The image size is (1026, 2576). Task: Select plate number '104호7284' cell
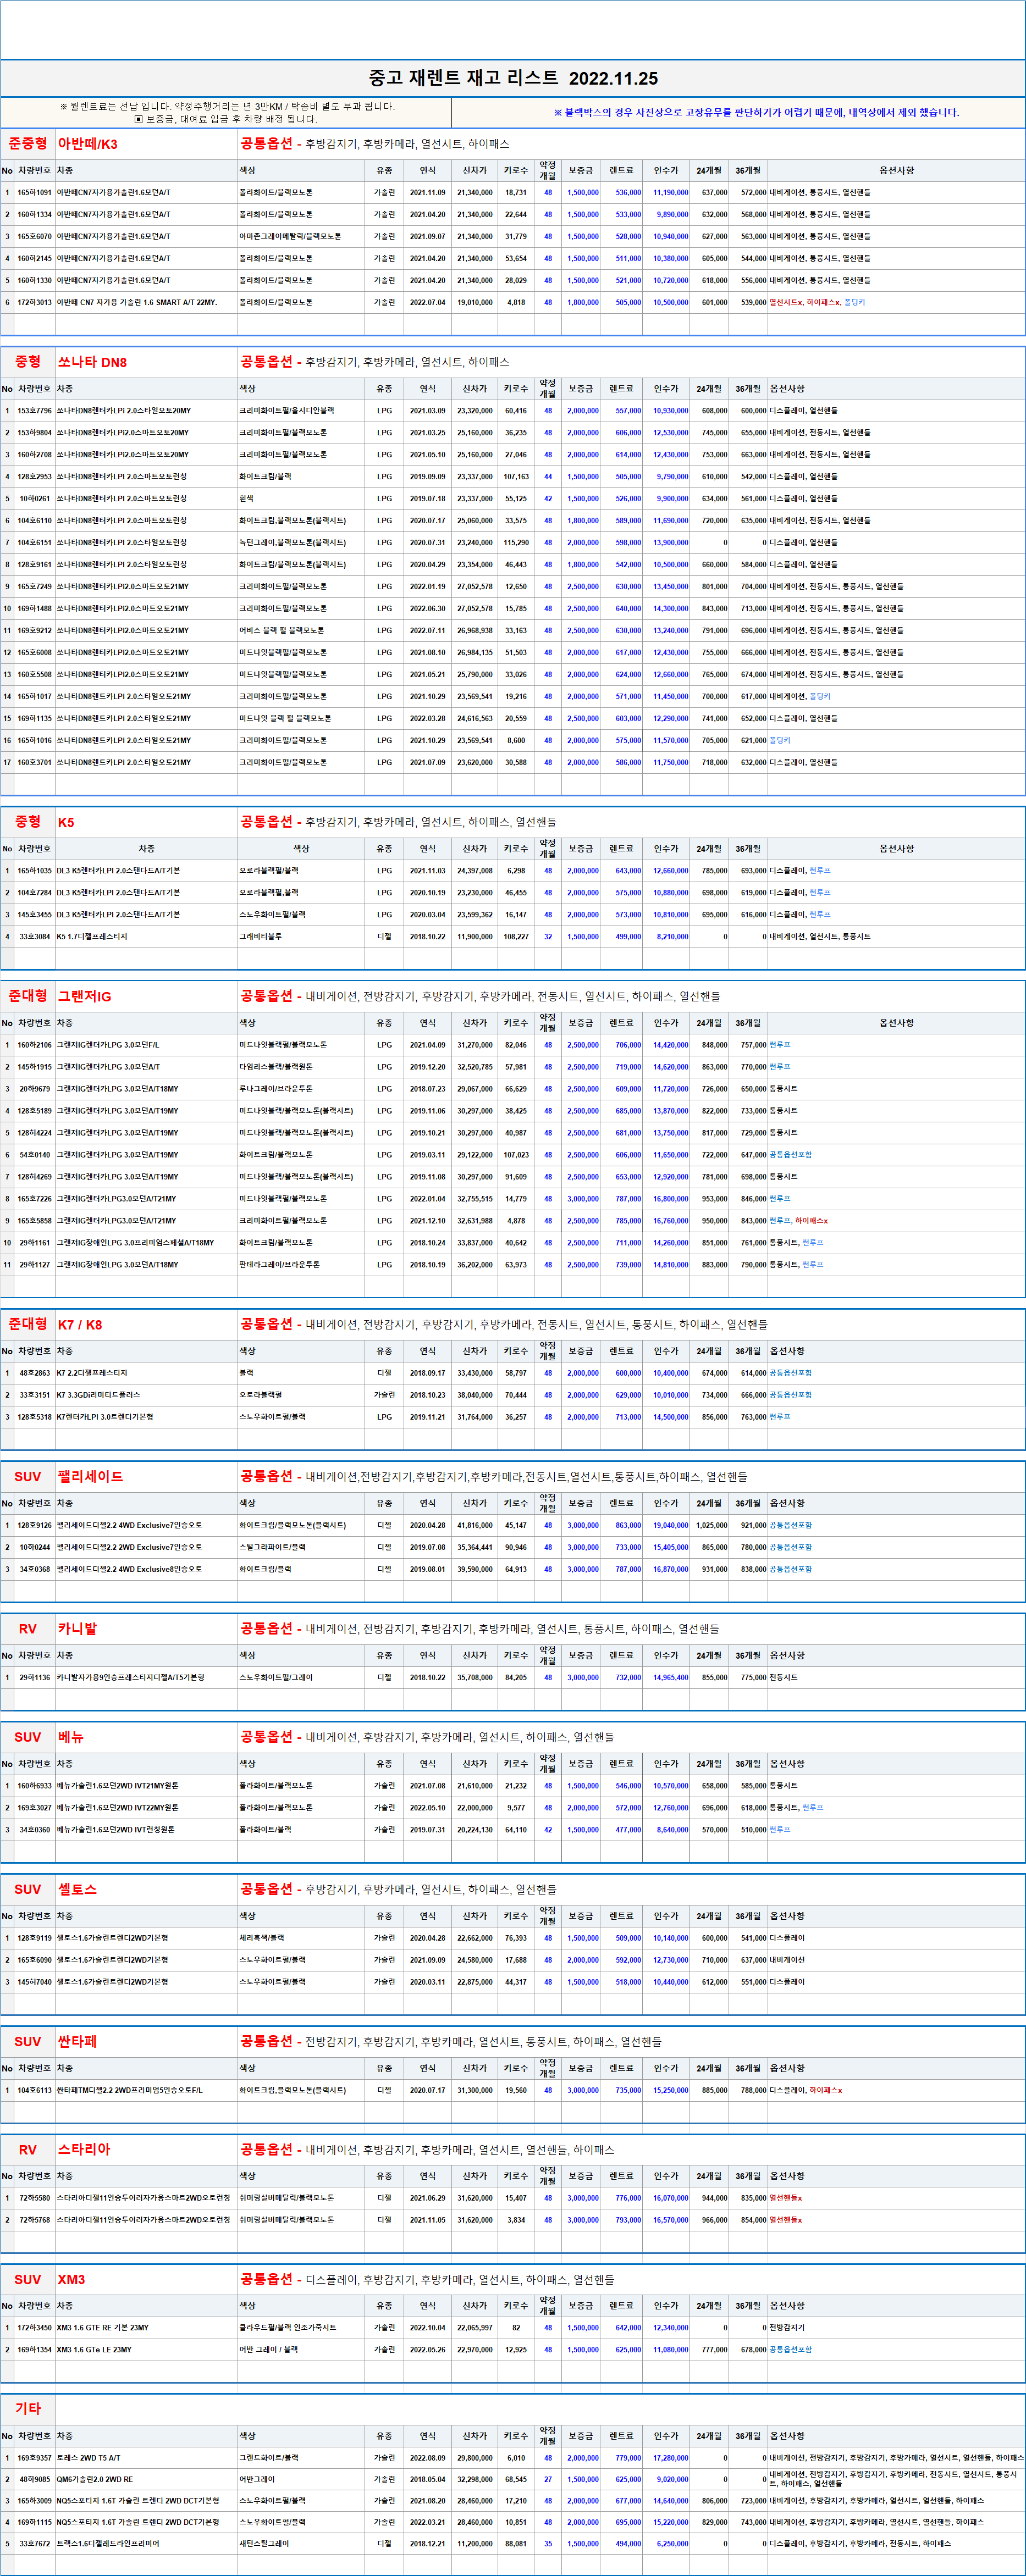coord(35,893)
